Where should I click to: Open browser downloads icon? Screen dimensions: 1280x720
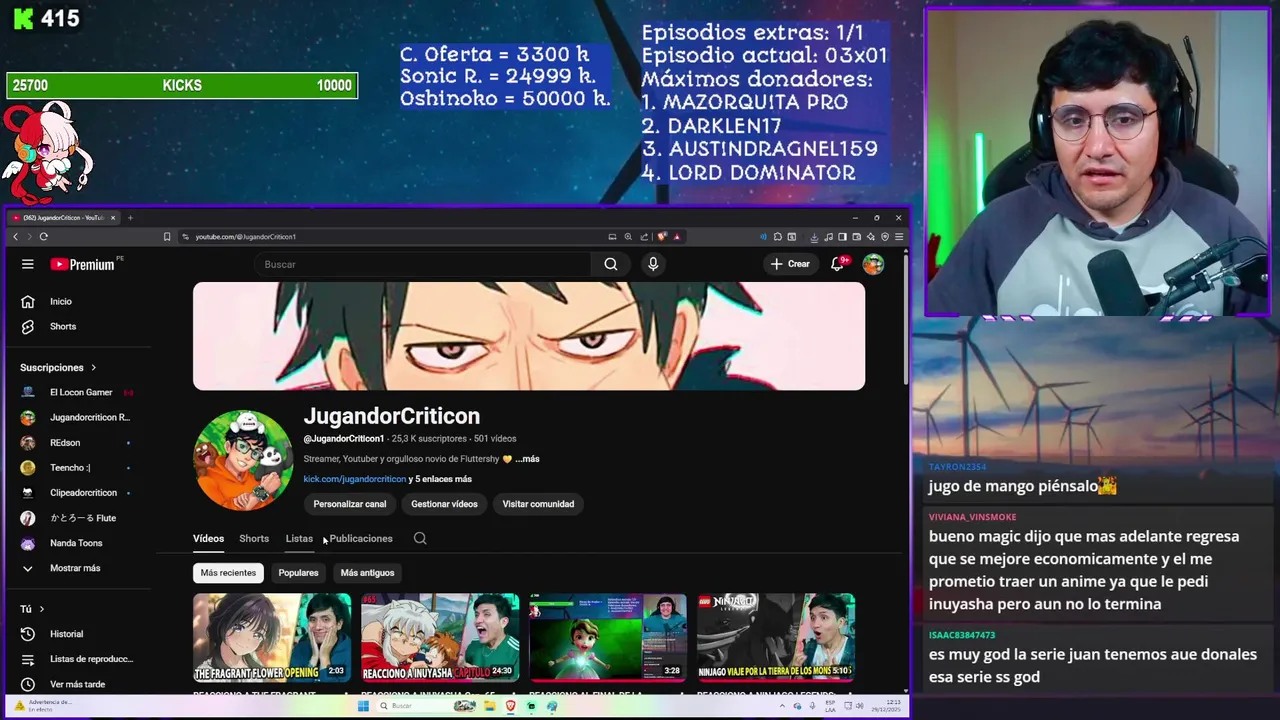click(x=814, y=237)
